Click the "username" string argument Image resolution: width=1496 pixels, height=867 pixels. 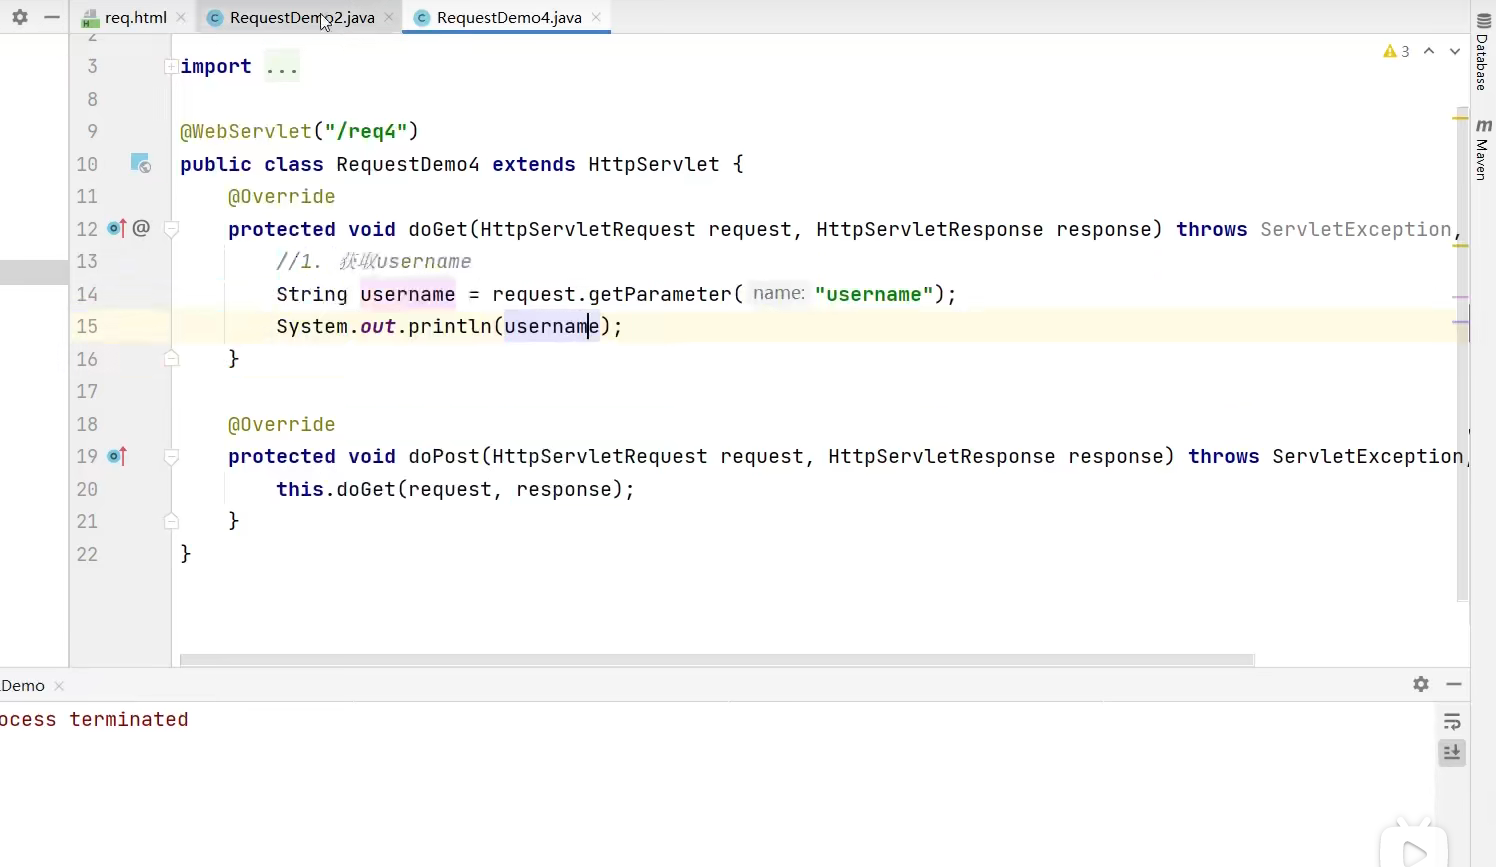pos(874,294)
